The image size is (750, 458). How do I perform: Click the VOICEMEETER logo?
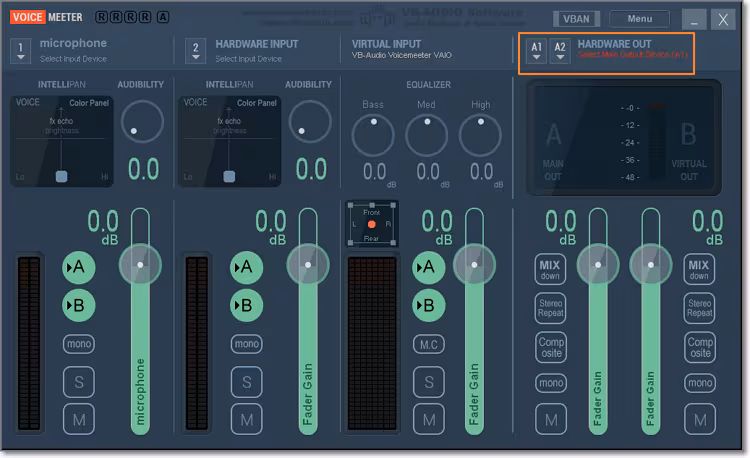46,17
